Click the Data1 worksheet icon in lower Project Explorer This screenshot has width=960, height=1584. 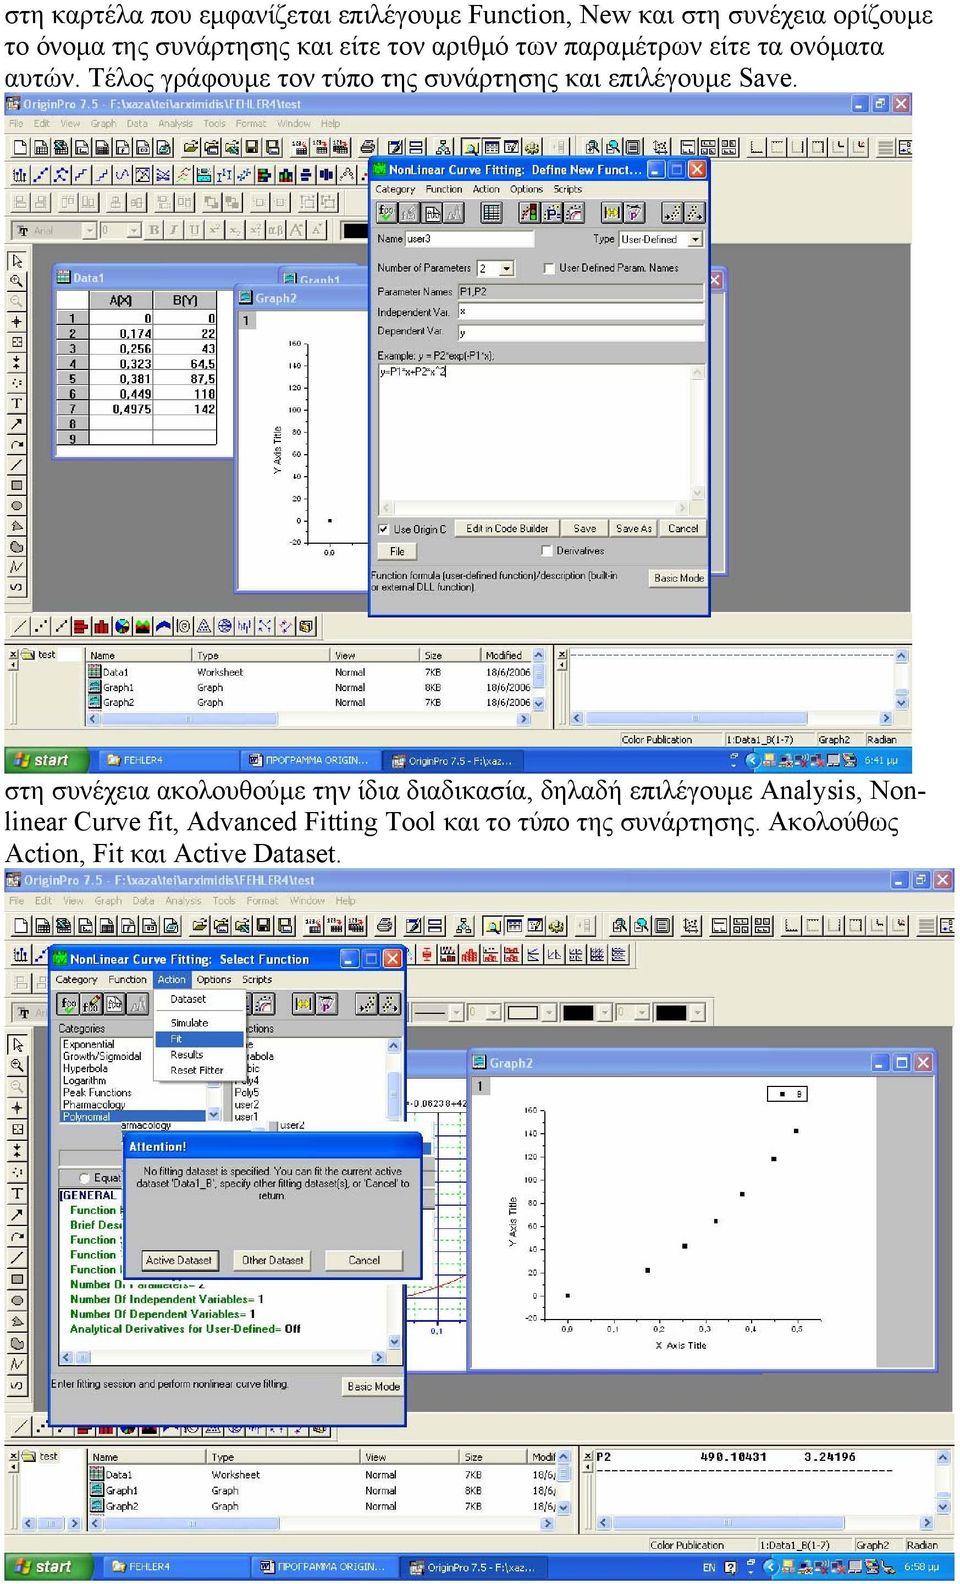pyautogui.click(x=97, y=1474)
